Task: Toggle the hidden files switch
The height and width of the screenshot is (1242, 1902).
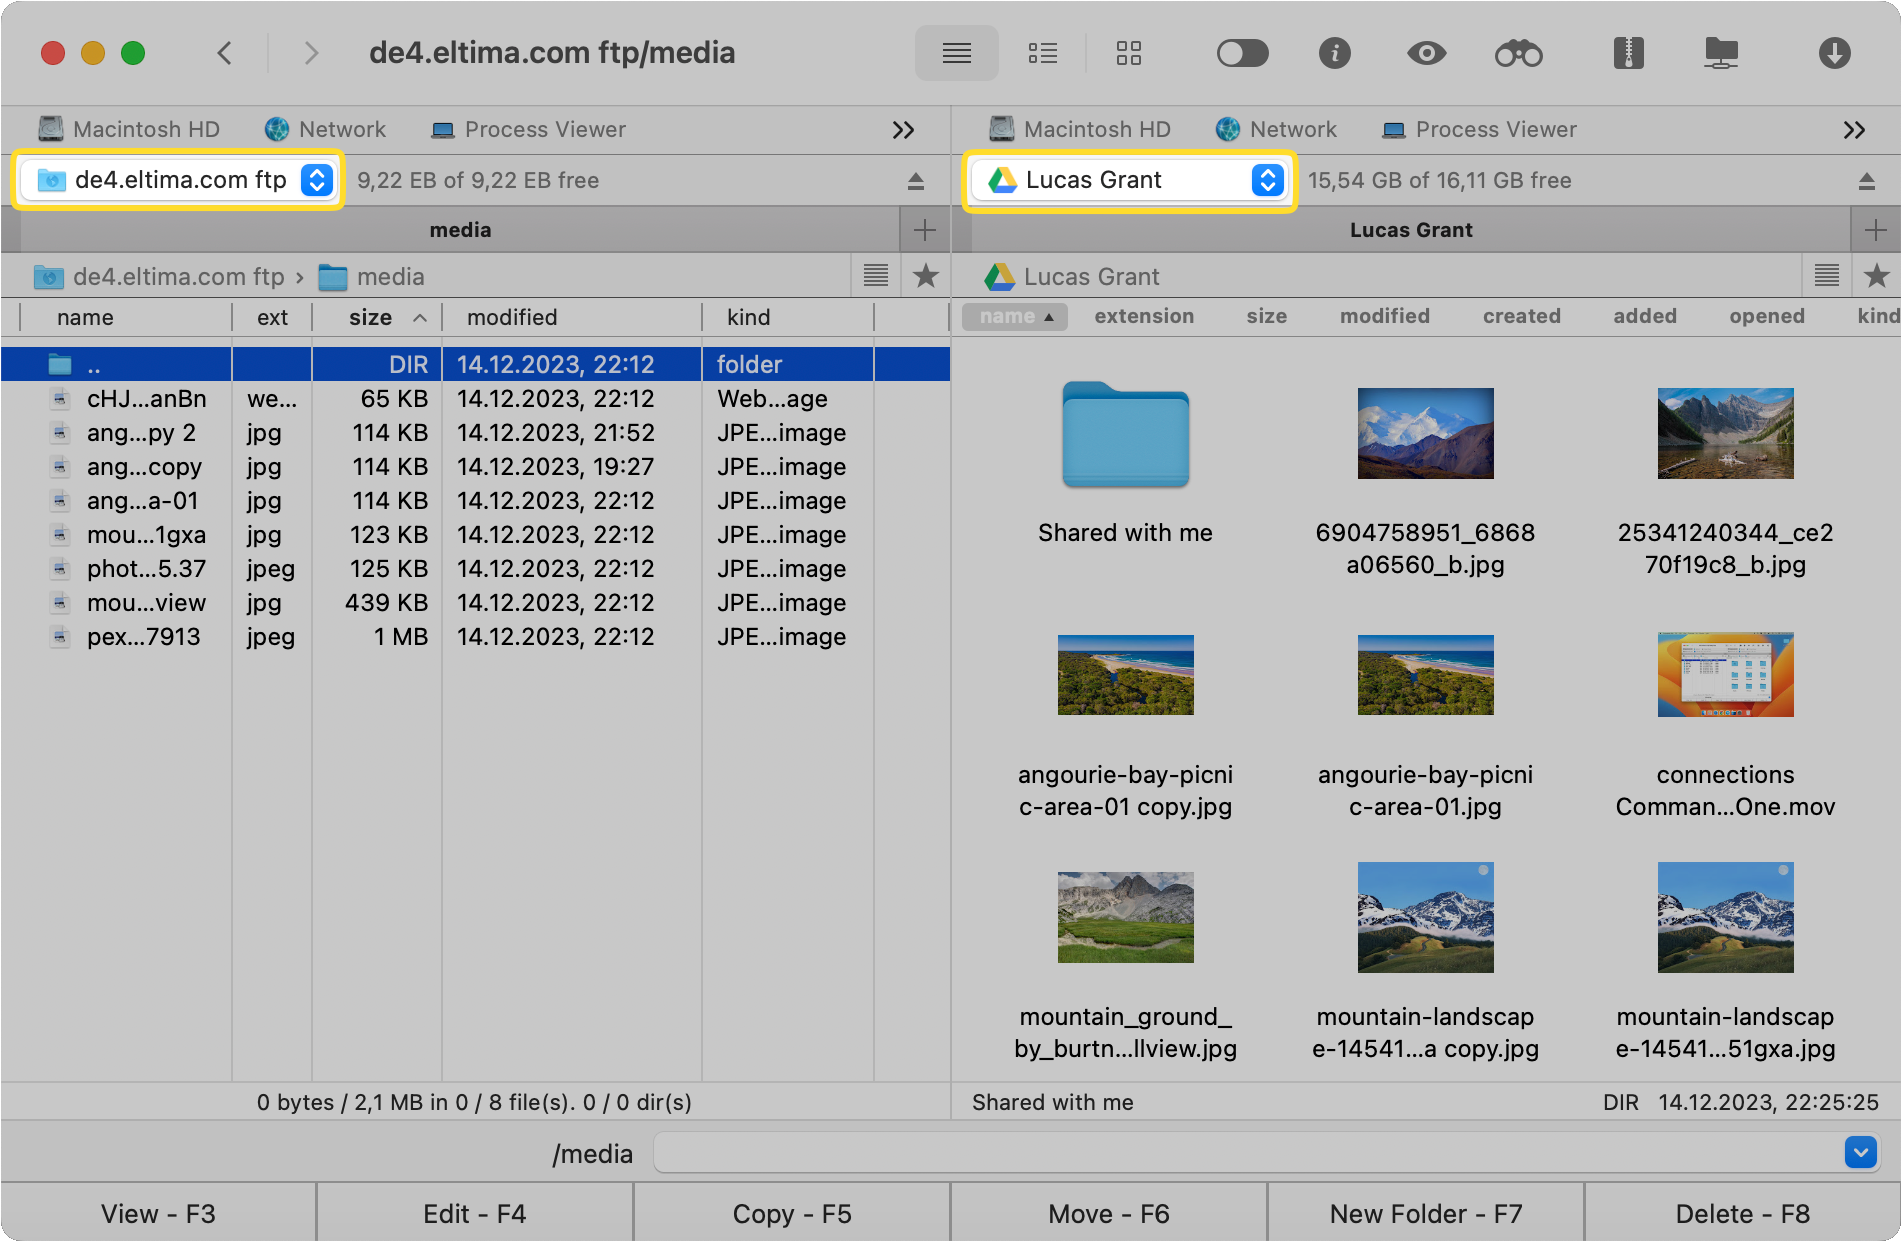Action: 1242,53
